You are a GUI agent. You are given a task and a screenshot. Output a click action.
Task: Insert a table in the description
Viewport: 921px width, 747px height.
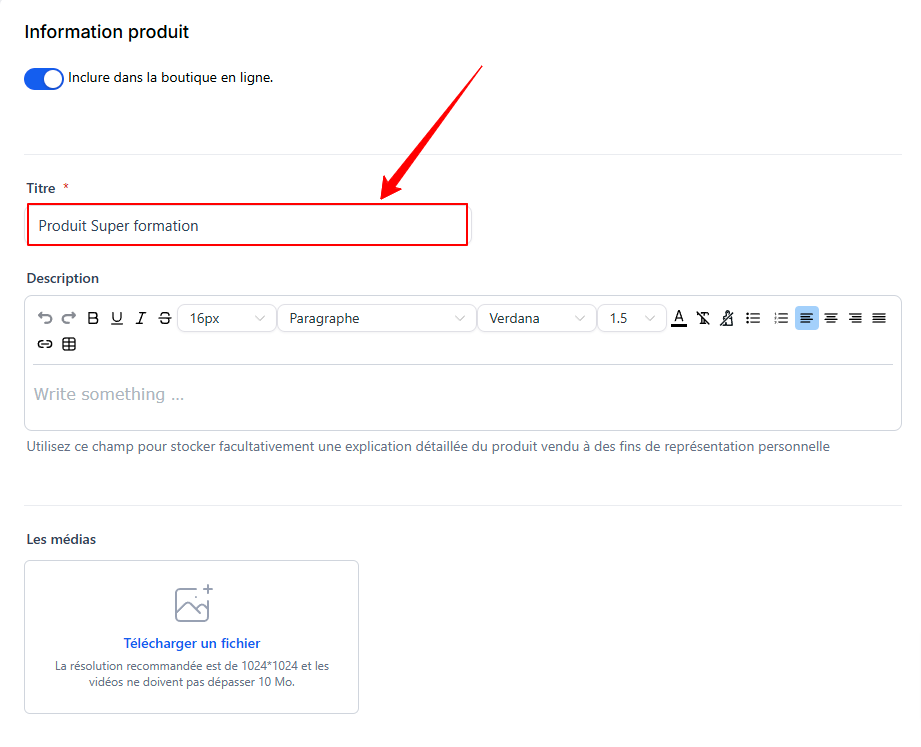(x=69, y=344)
